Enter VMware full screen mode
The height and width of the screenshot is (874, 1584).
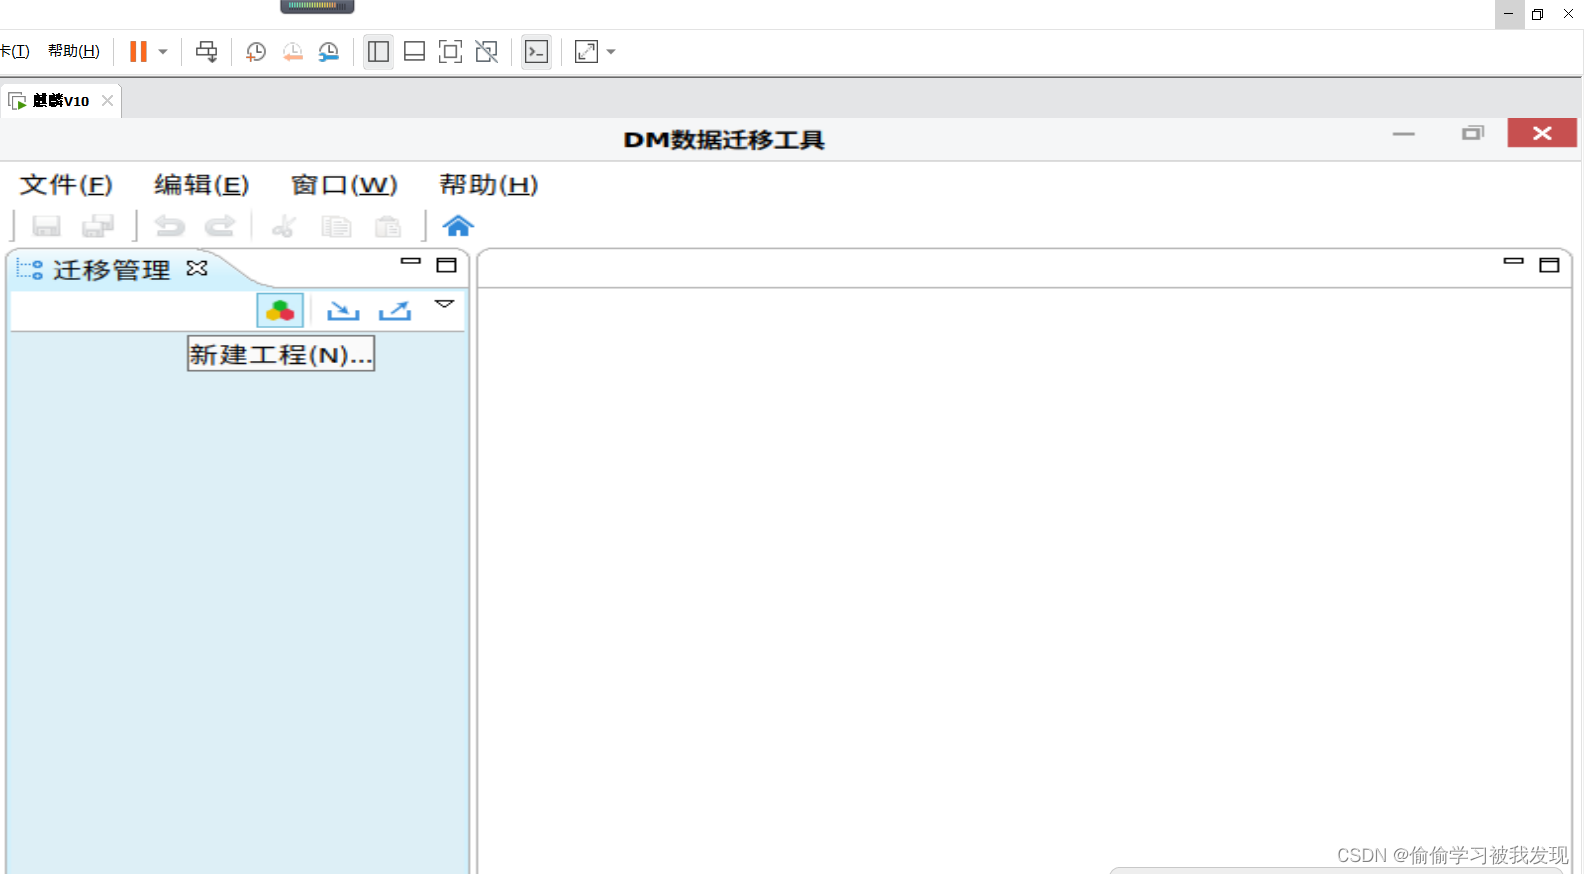(451, 52)
